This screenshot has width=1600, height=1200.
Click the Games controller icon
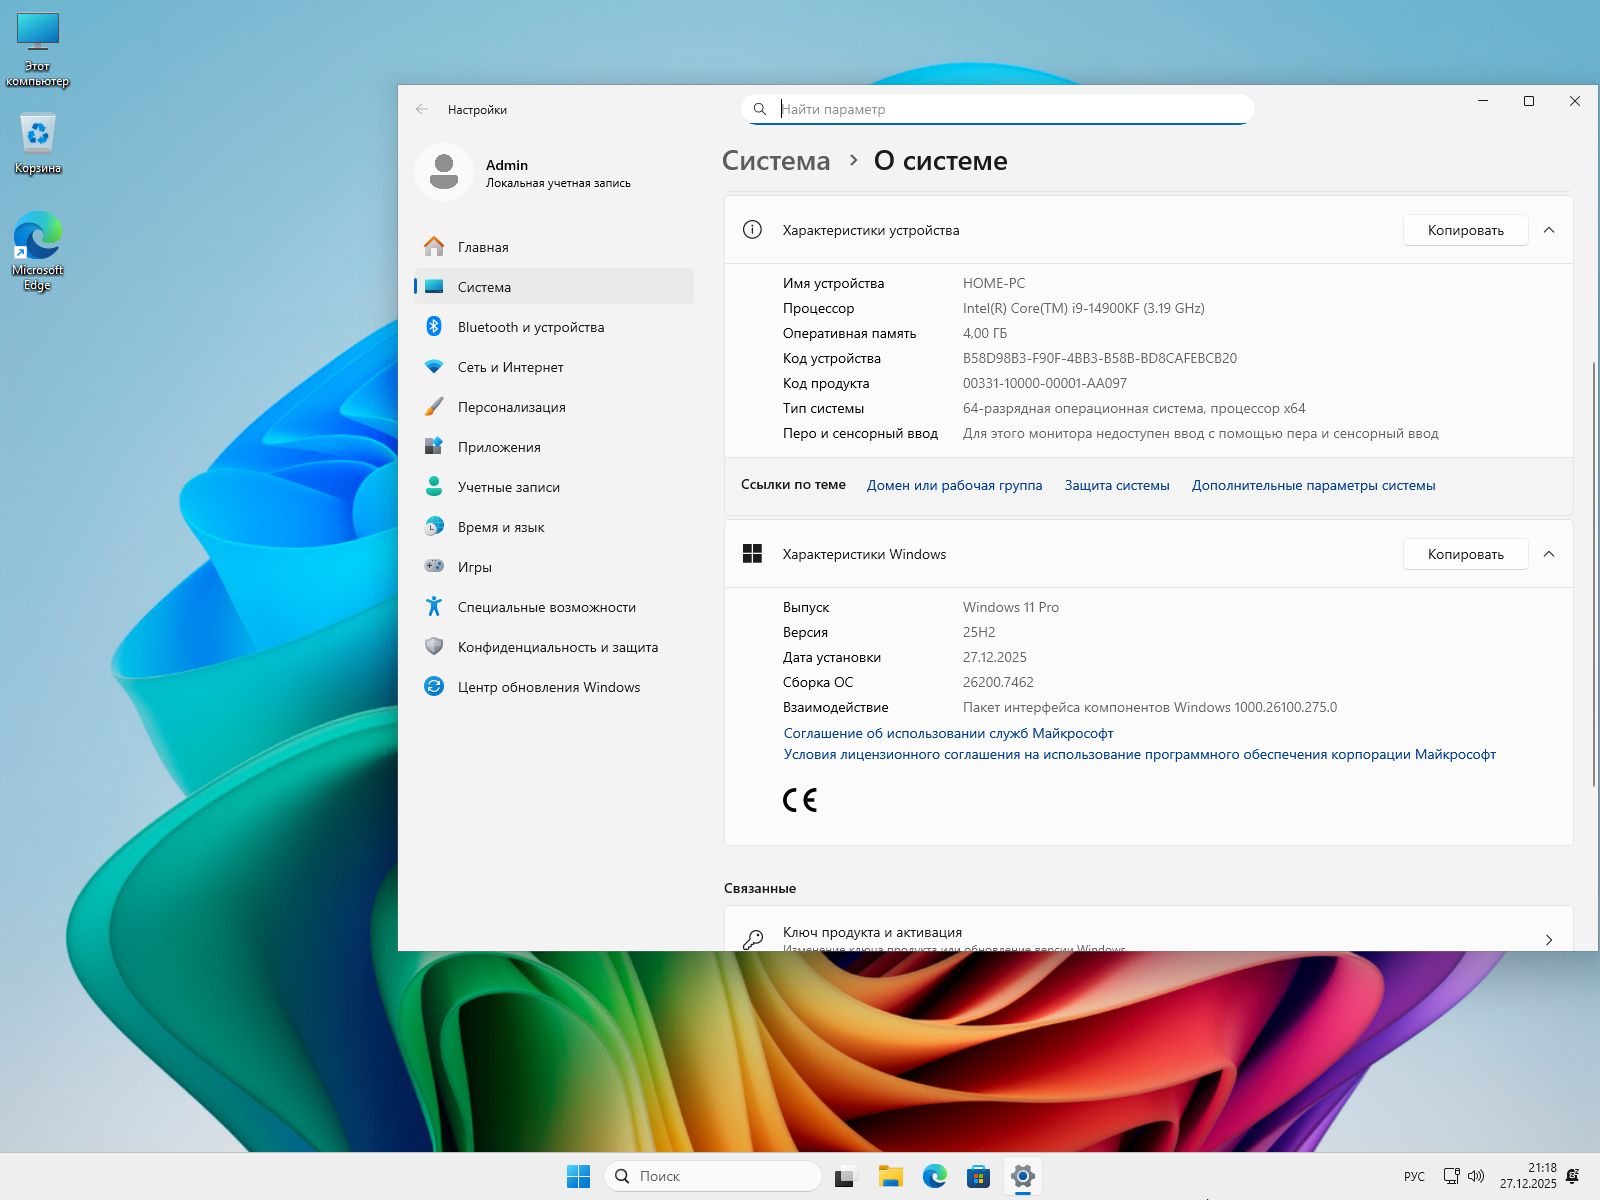[x=434, y=567]
